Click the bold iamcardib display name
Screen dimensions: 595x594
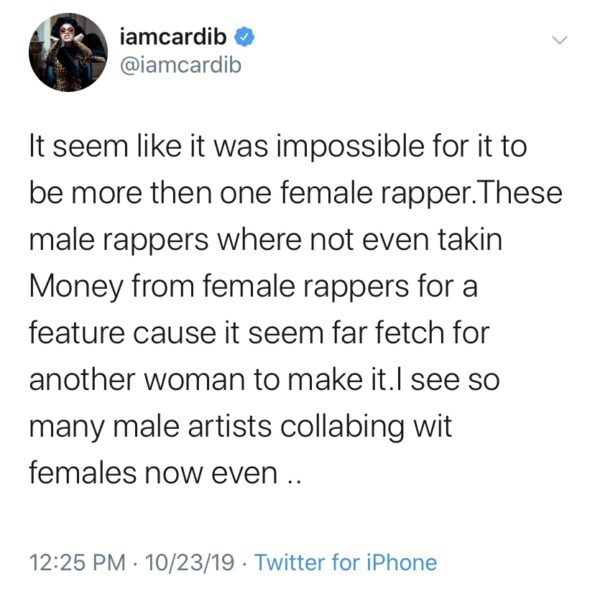tap(173, 37)
